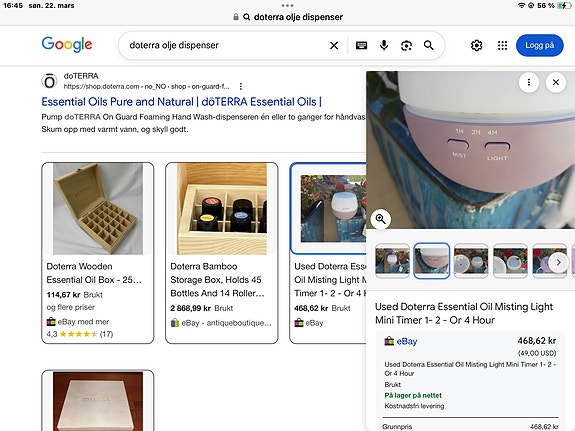Open the Doterra Bamboo Storage Box card

(221, 253)
